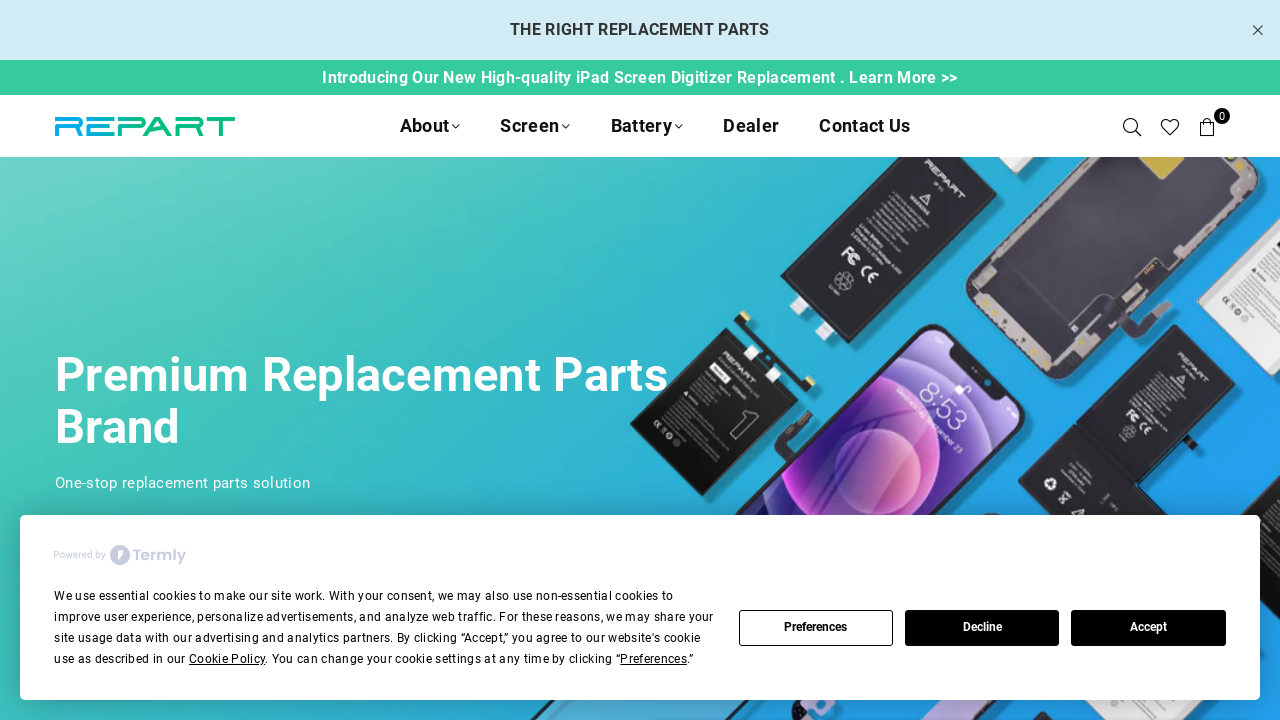Dismiss the top announcement bar
1280x720 pixels.
tap(1258, 30)
